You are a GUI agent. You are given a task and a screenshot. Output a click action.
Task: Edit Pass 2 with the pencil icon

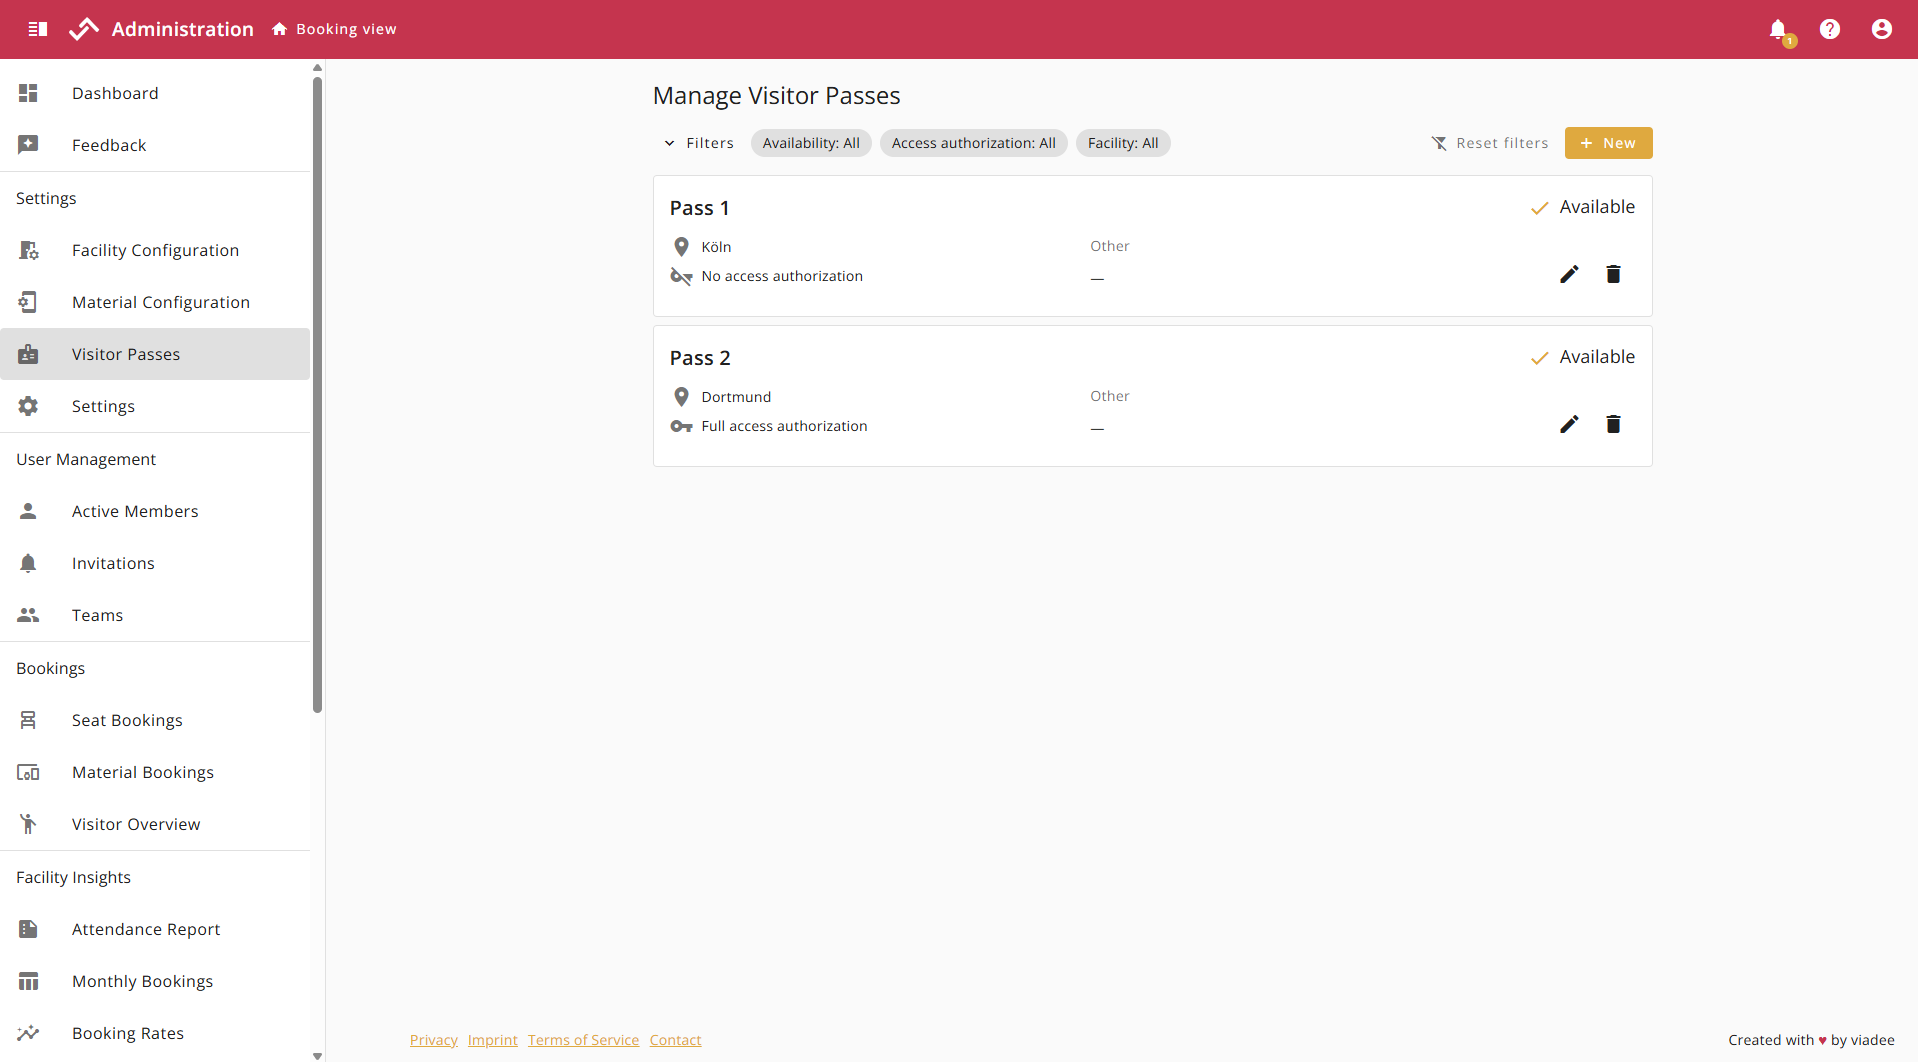tap(1569, 424)
